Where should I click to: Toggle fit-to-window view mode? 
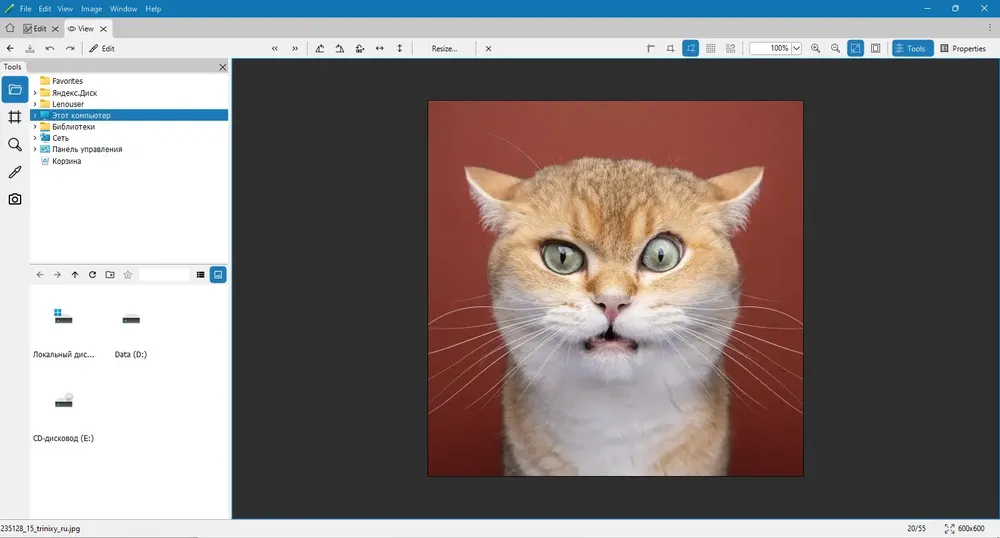tap(855, 48)
